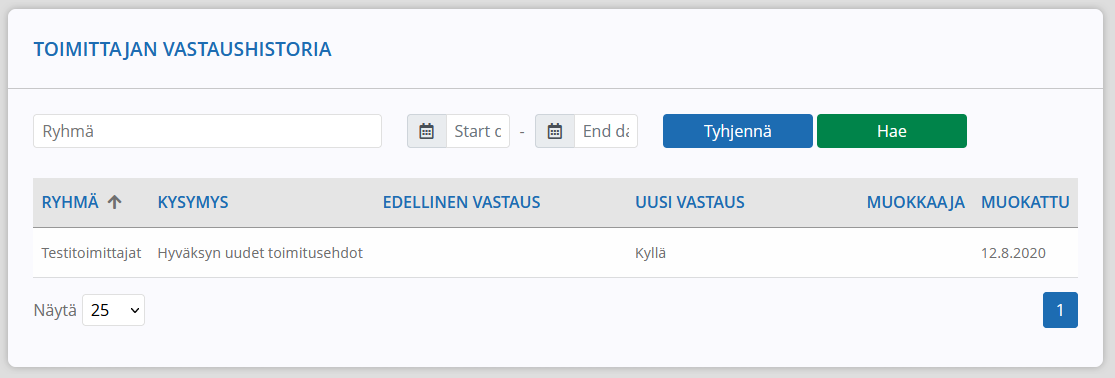The width and height of the screenshot is (1115, 378).
Task: Expand the Näytä rows-per-page dropdown
Action: [x=114, y=310]
